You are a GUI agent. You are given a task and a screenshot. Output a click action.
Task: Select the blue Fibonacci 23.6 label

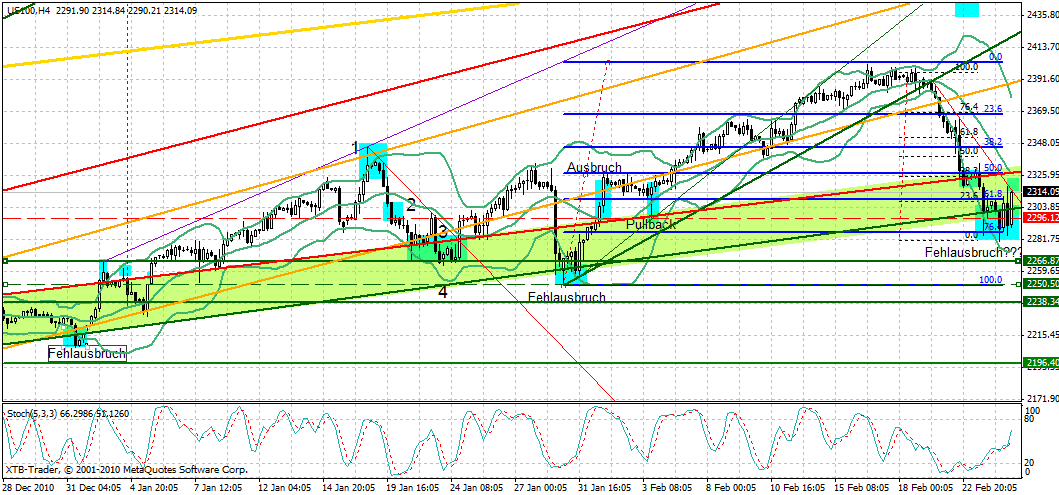993,108
